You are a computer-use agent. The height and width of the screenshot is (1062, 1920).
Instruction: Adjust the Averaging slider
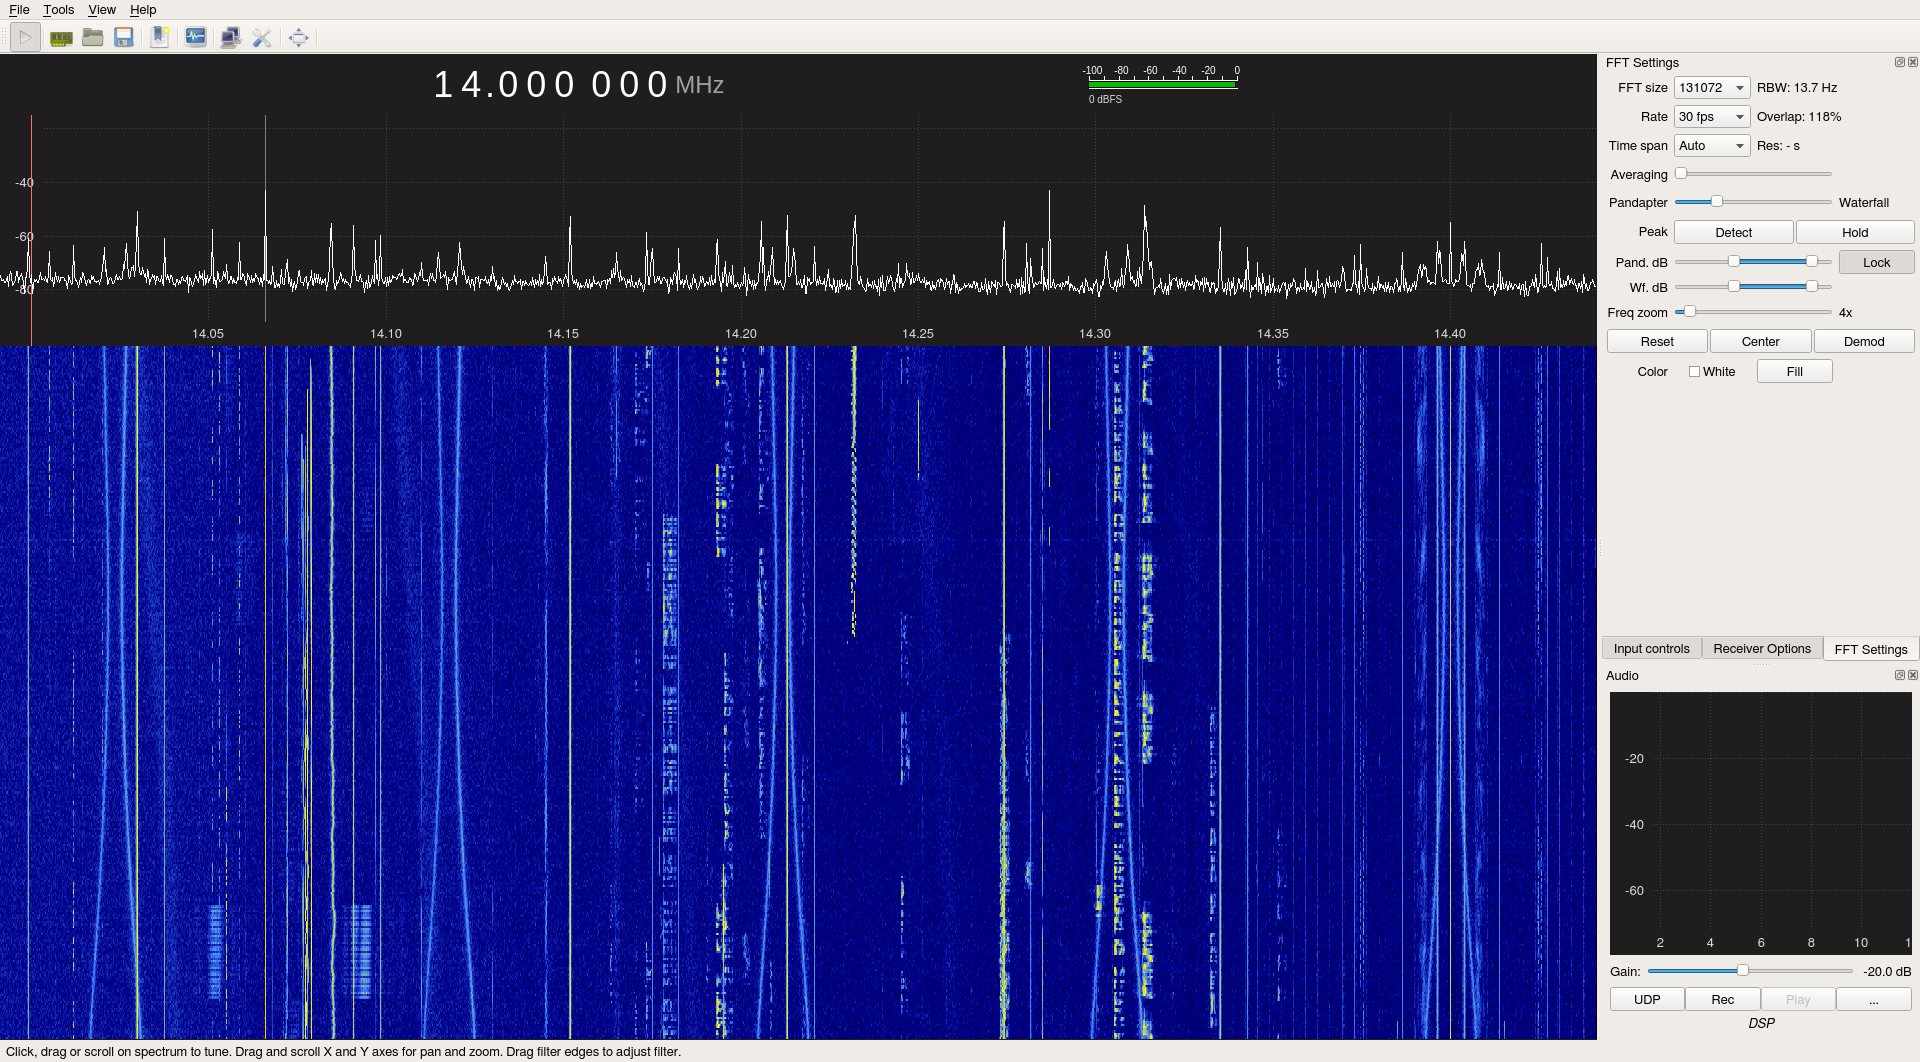[1753, 174]
